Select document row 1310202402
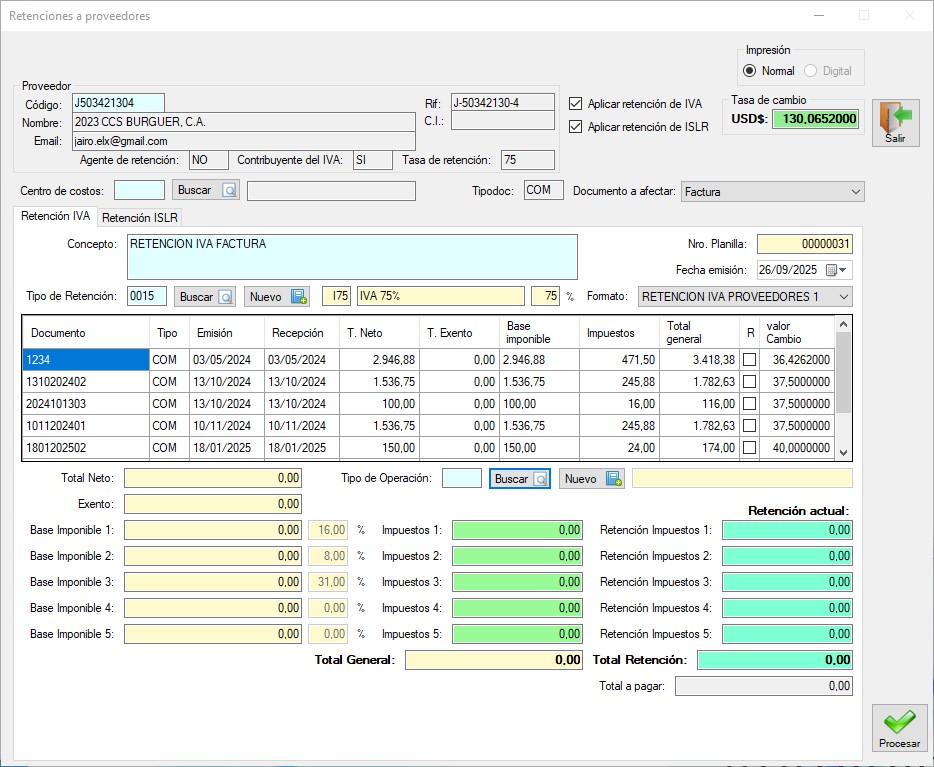The height and width of the screenshot is (767, 934). coord(85,381)
